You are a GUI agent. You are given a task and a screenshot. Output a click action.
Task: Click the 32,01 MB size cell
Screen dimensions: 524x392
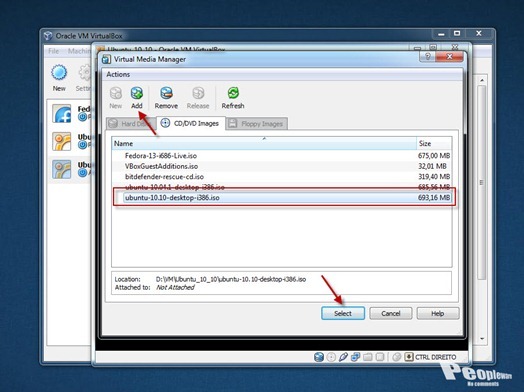click(x=432, y=166)
